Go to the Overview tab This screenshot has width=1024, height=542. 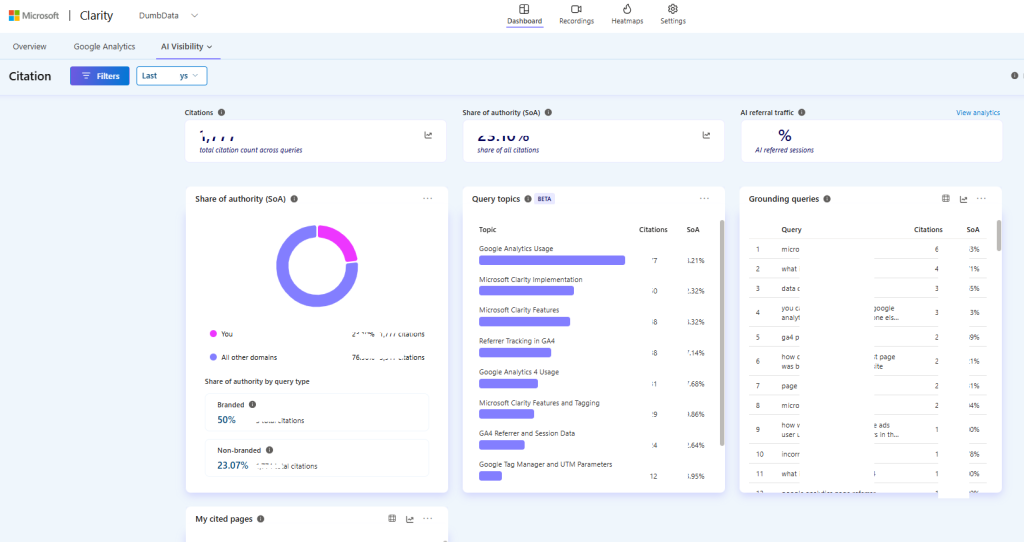29,47
